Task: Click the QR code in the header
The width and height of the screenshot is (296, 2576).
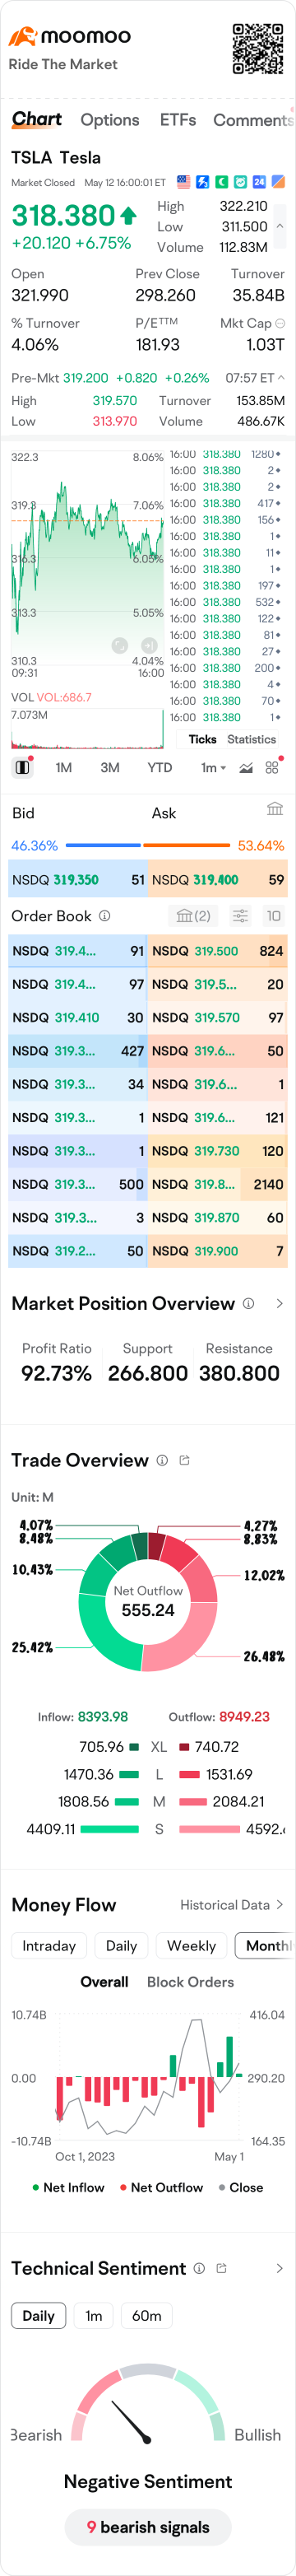Action: coord(258,49)
